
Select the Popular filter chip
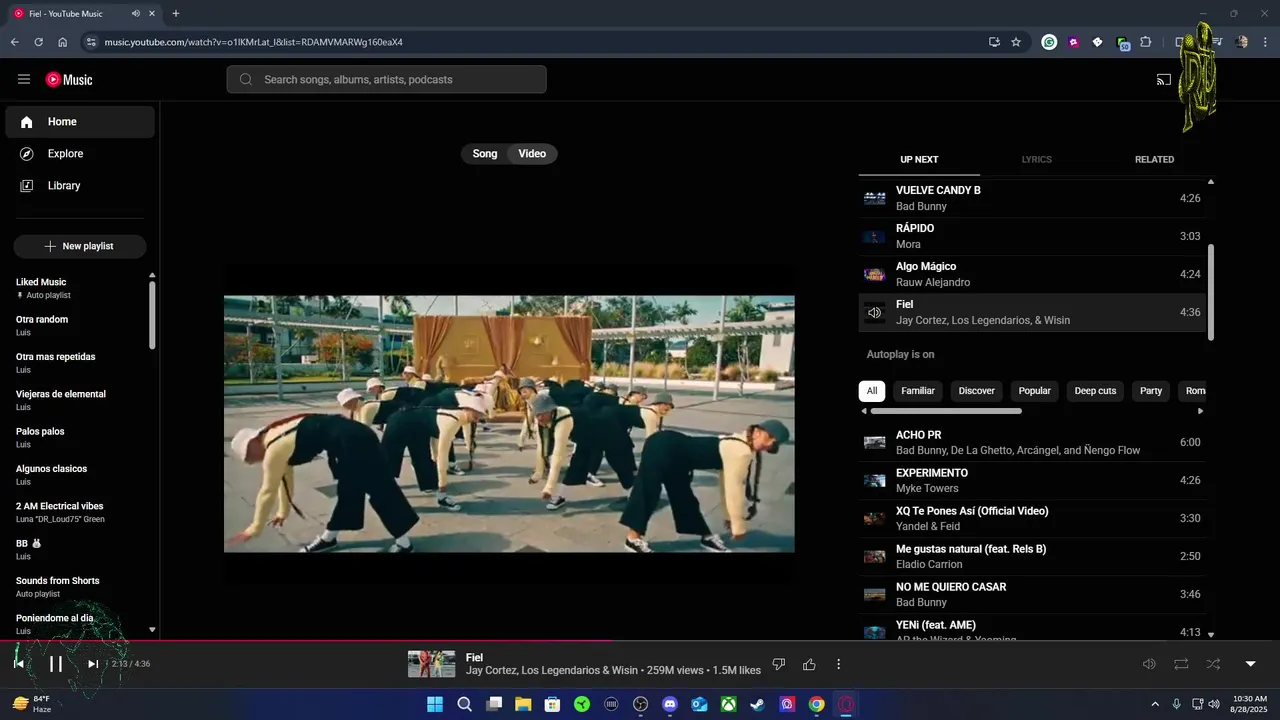coord(1034,391)
